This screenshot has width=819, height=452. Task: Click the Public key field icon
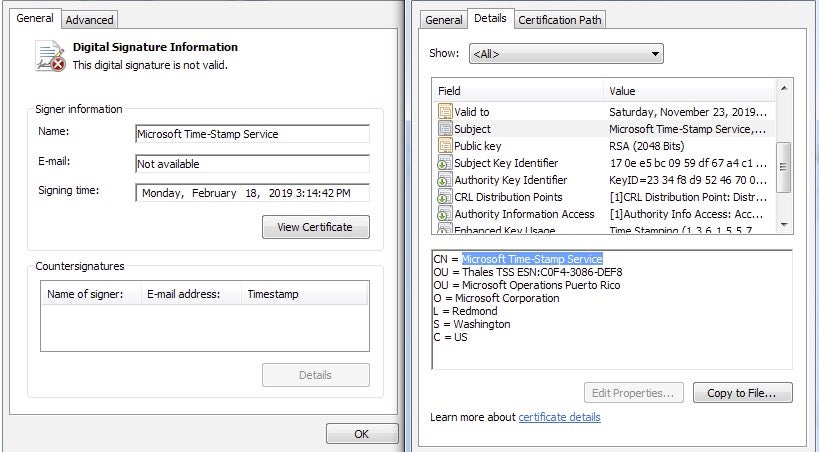tap(445, 146)
